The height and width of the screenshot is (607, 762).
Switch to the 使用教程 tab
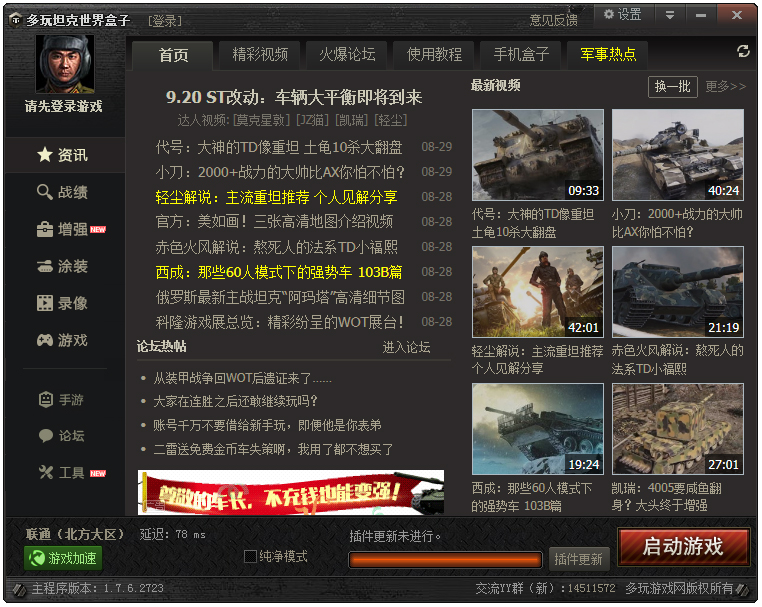[433, 54]
